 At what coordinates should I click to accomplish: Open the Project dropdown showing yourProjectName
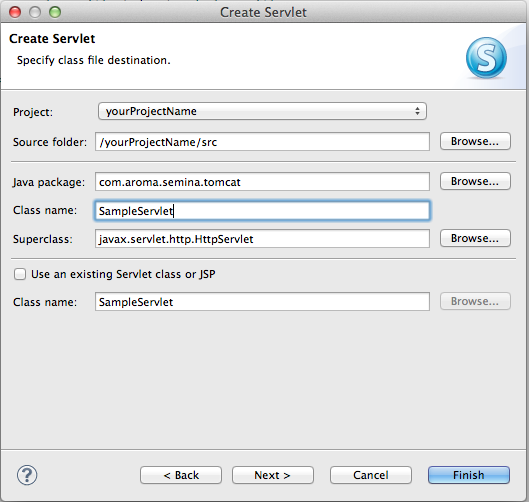coord(262,111)
